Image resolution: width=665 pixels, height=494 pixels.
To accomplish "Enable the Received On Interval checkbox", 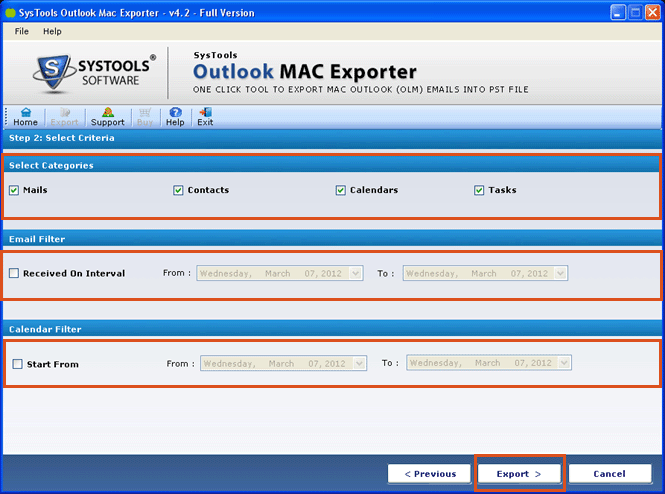I will [14, 273].
